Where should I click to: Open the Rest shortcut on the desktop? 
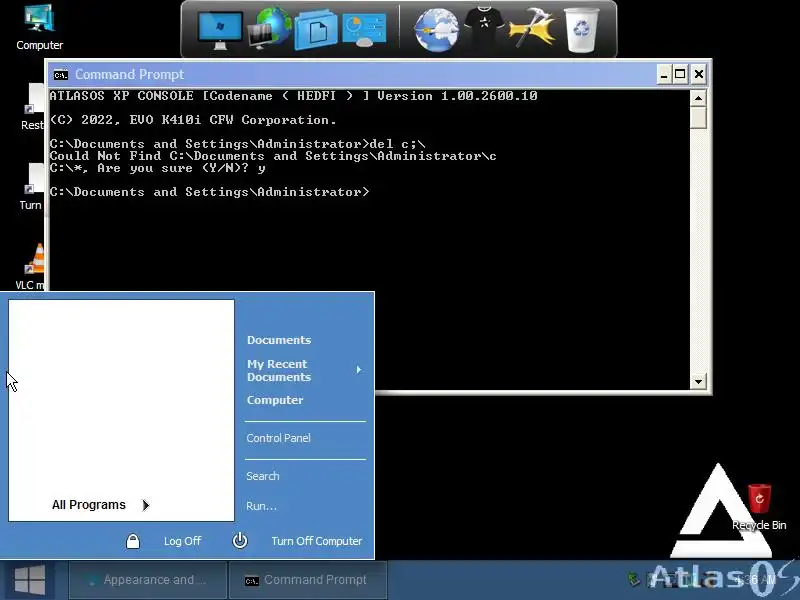click(33, 107)
